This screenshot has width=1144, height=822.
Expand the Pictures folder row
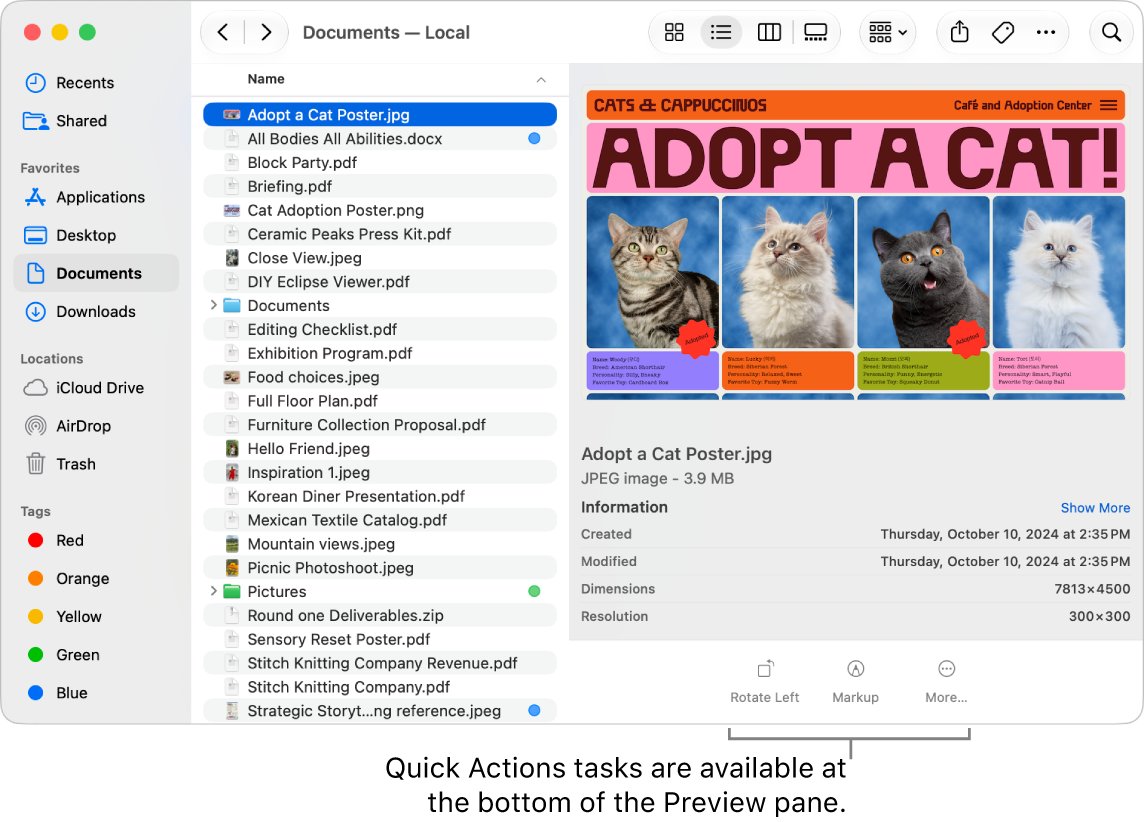[213, 591]
